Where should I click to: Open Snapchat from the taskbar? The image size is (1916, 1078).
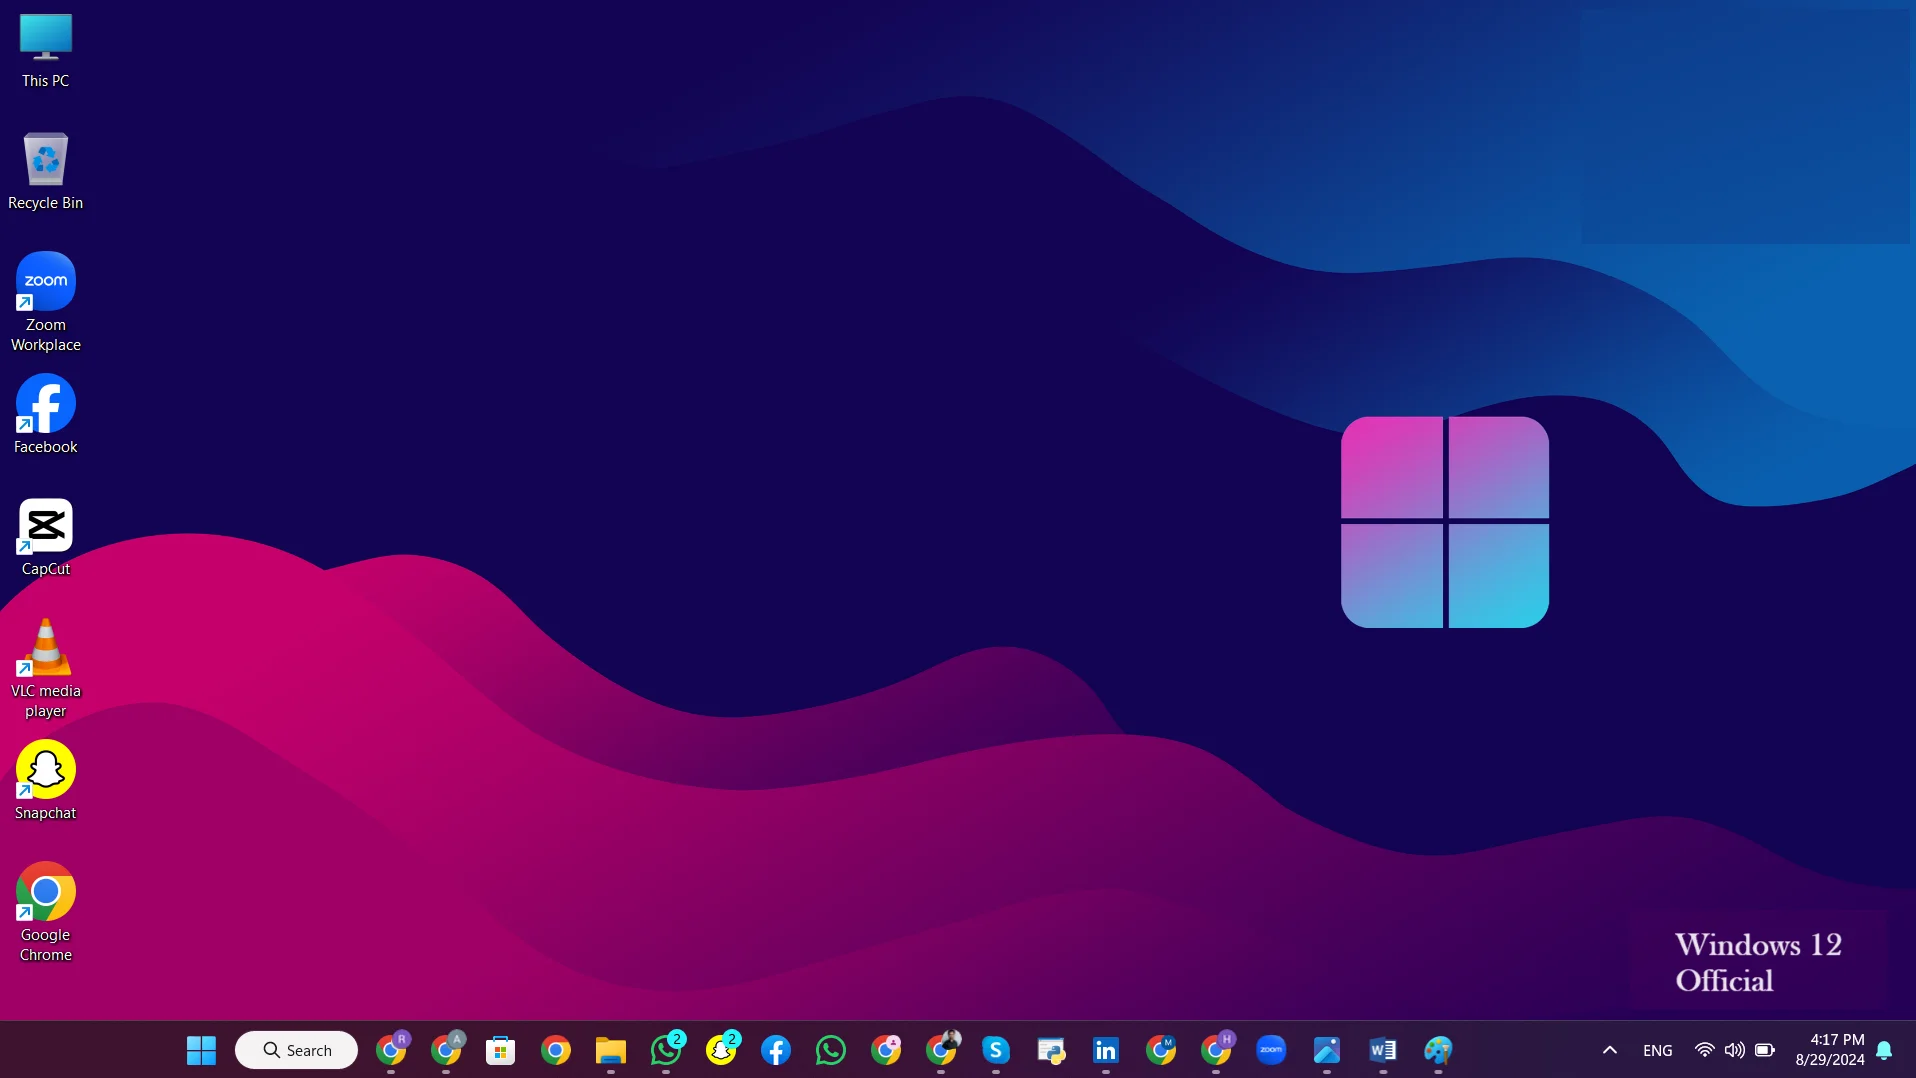click(722, 1049)
